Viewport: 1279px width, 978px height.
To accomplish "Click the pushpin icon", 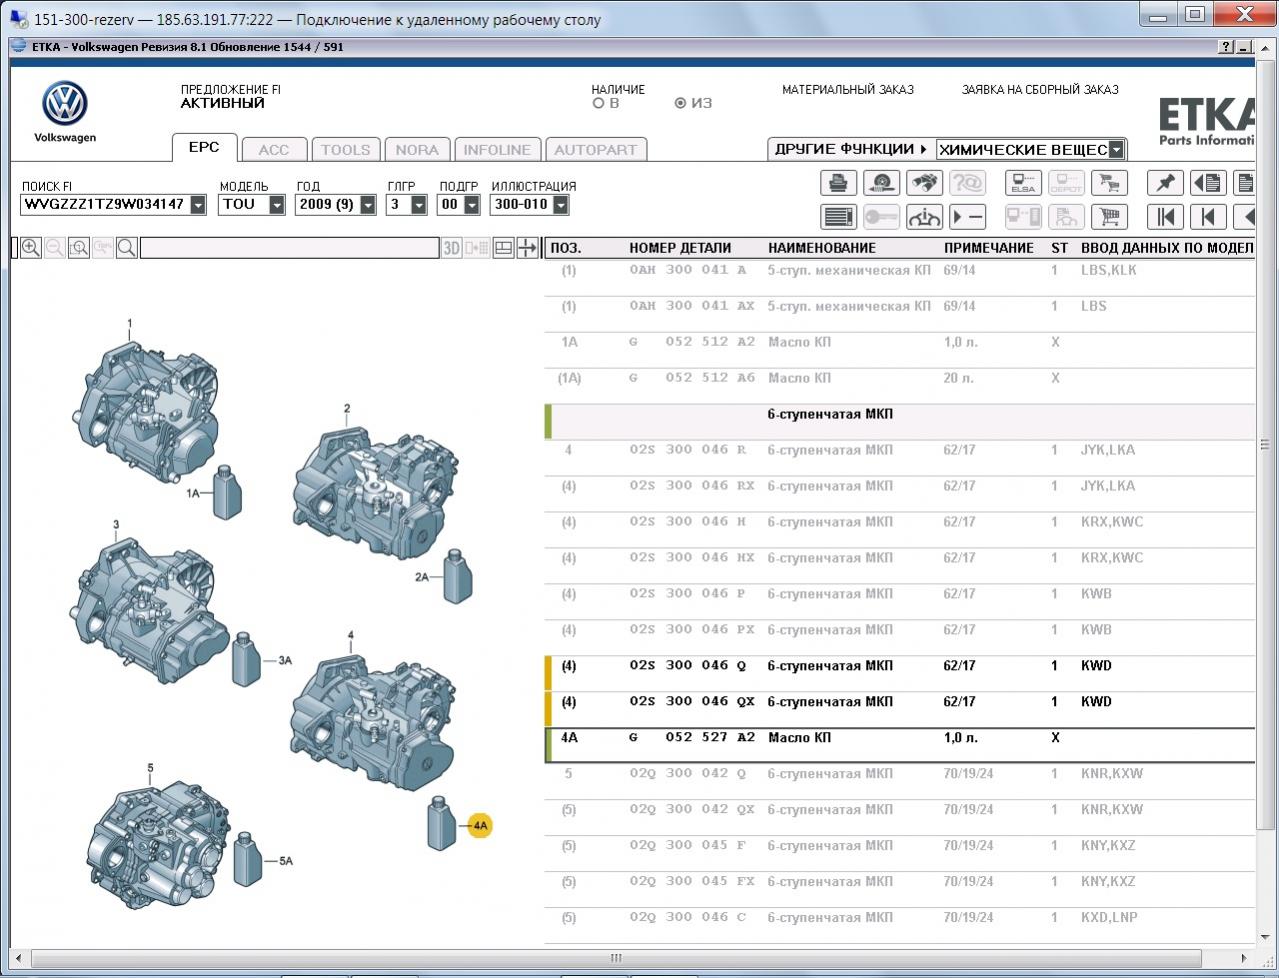I will pos(1165,183).
